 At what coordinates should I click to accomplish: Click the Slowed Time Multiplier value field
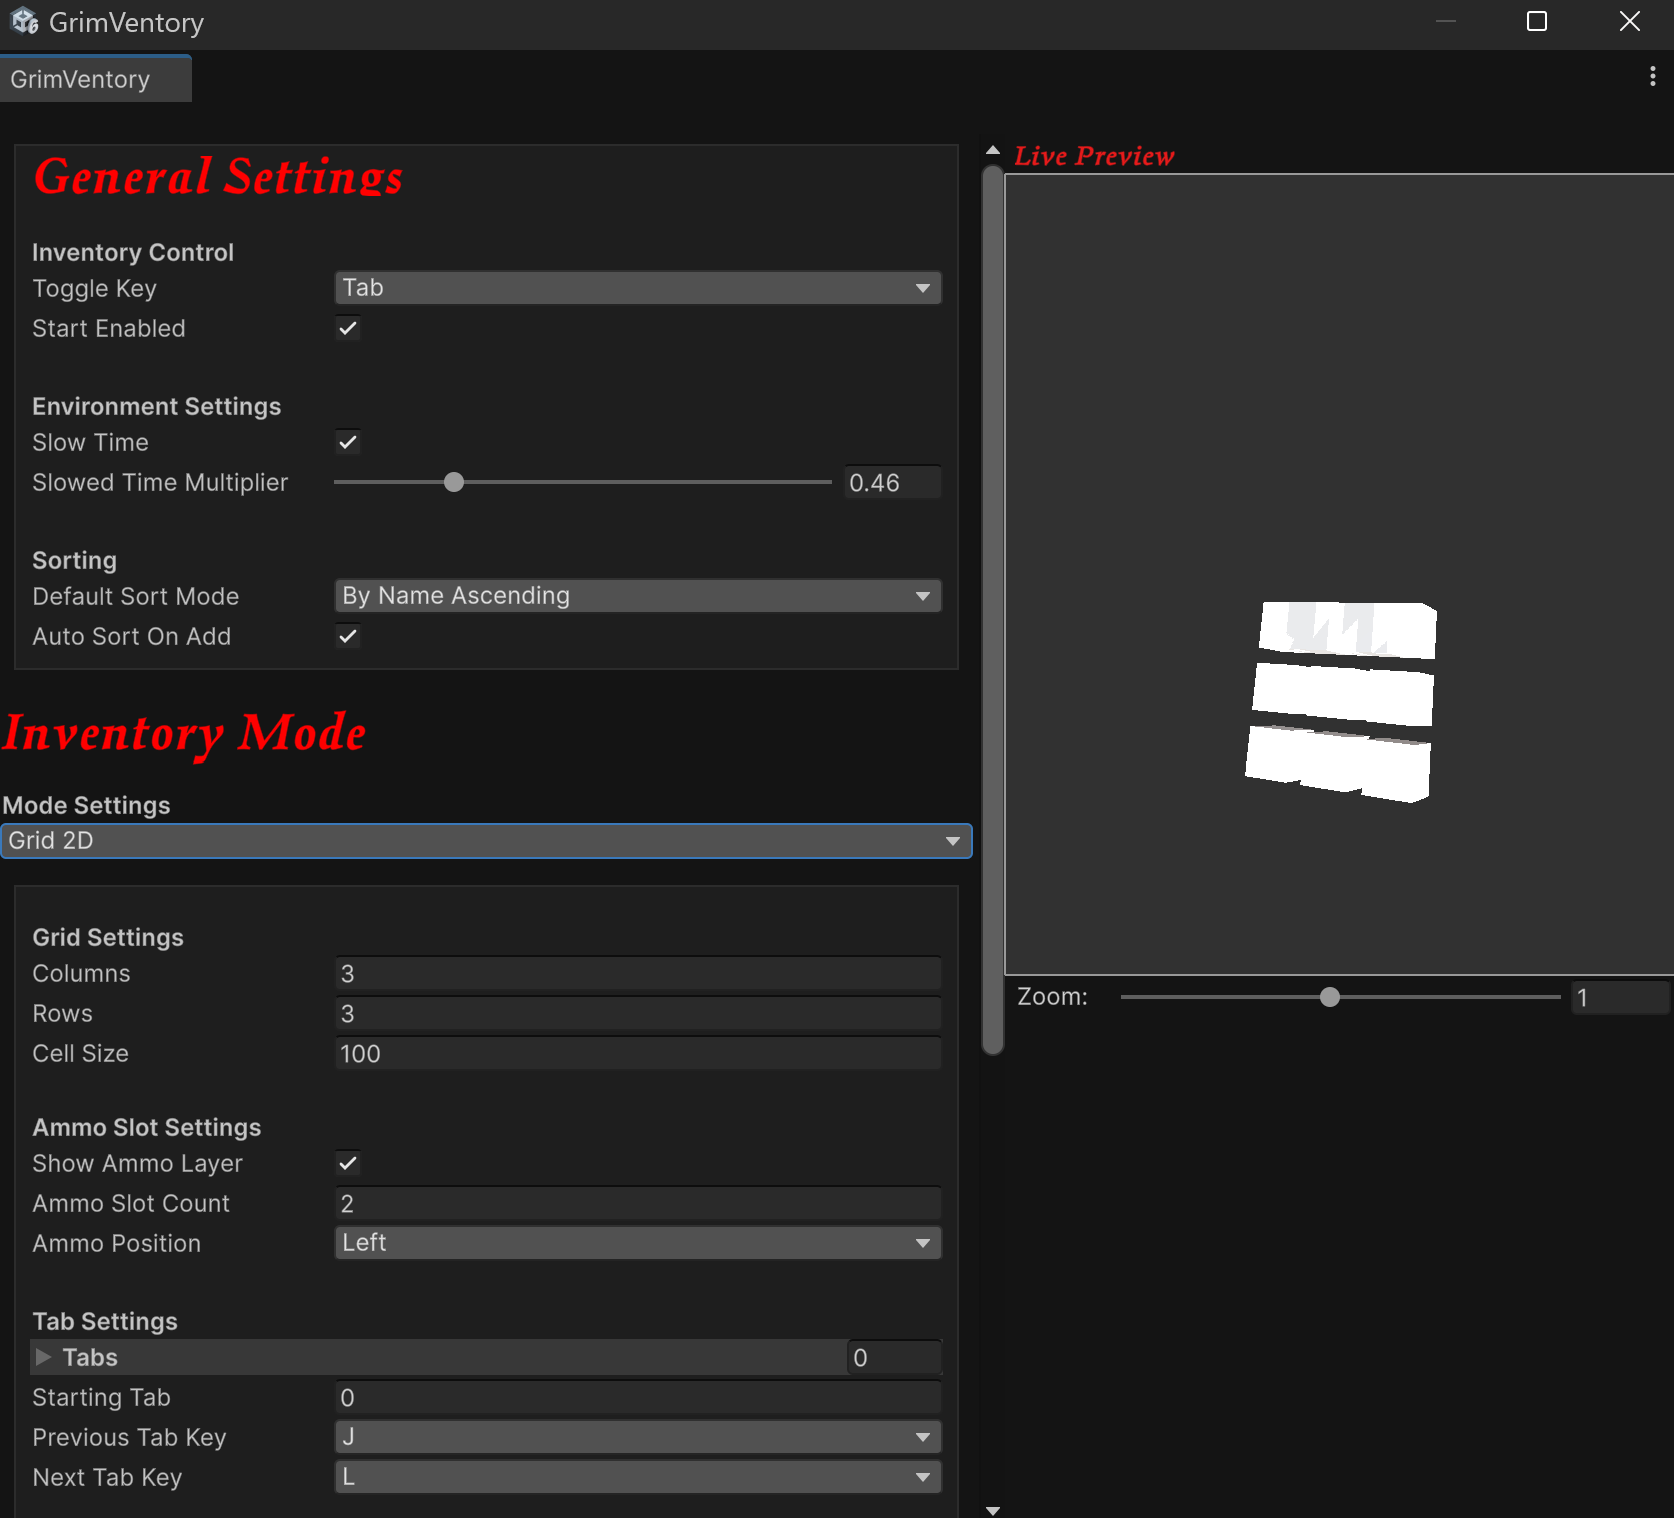coord(892,482)
